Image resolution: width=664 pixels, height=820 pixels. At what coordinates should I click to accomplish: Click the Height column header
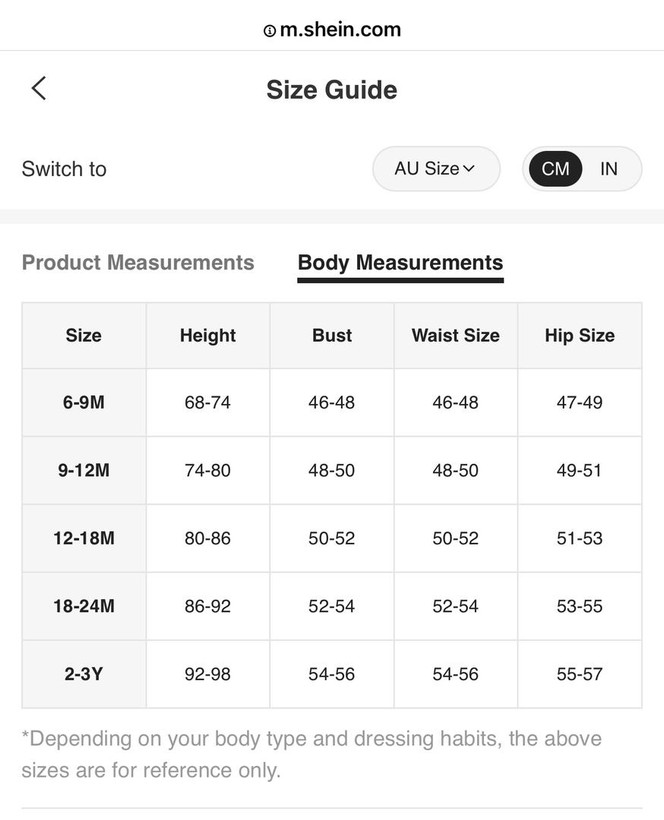pyautogui.click(x=208, y=335)
